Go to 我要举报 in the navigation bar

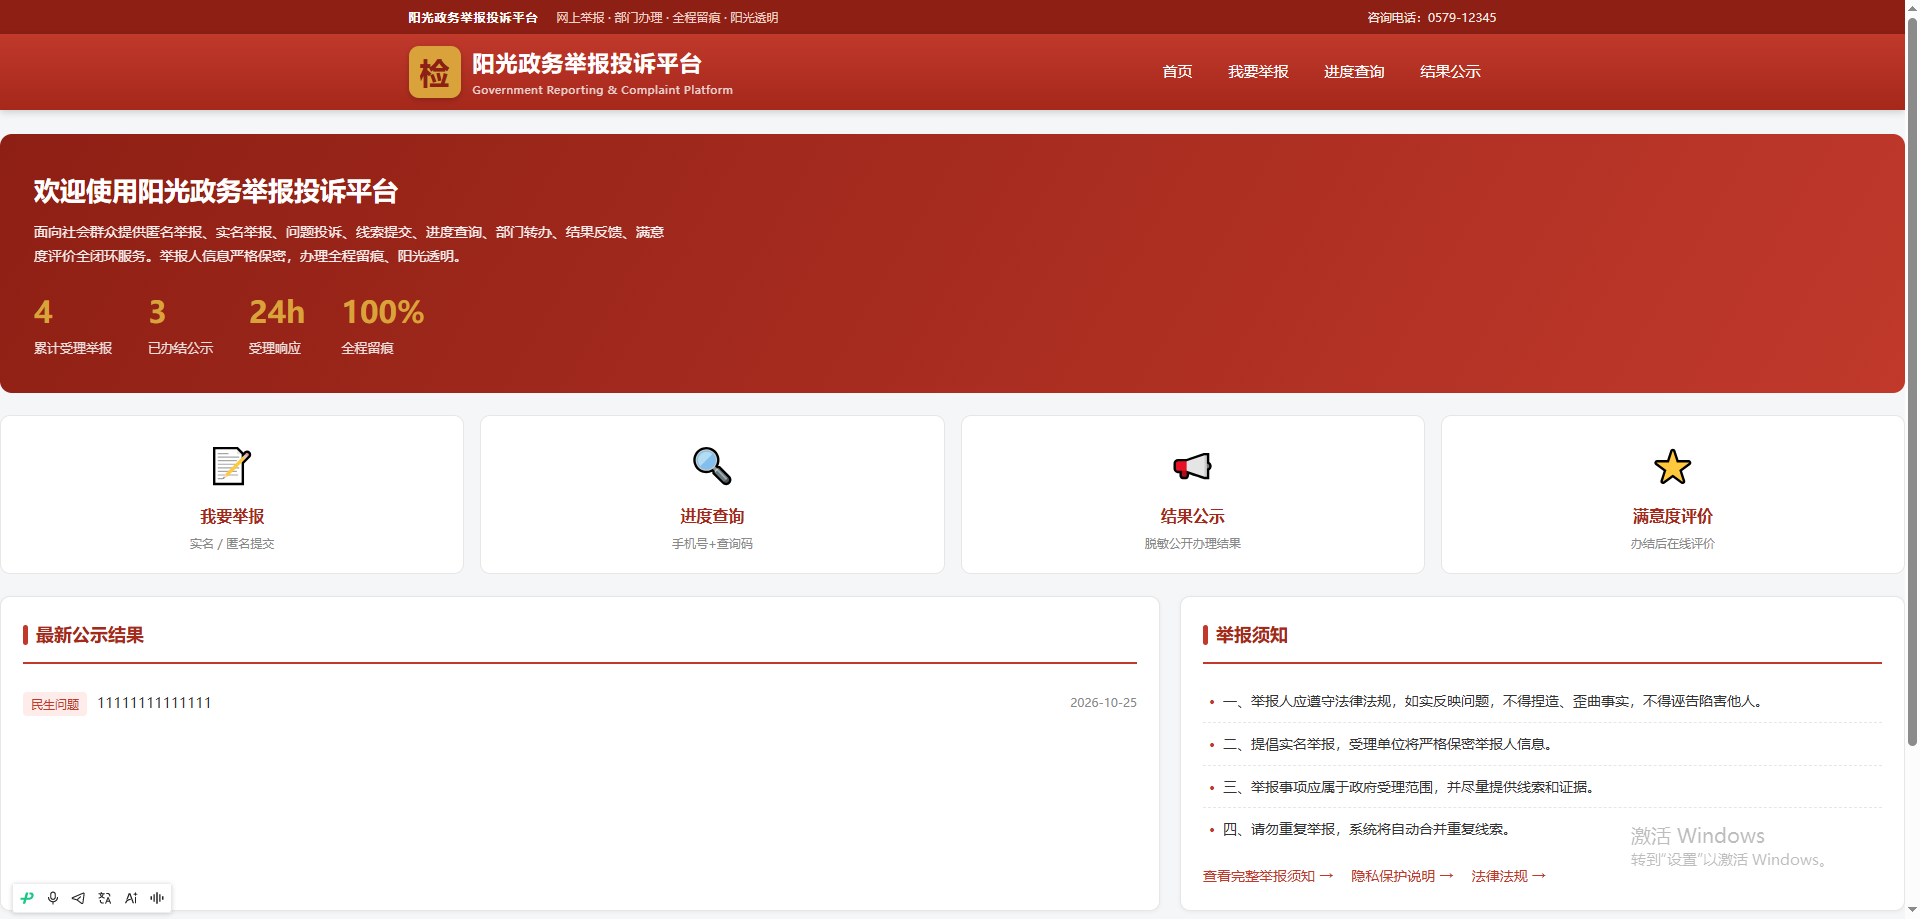tap(1258, 72)
